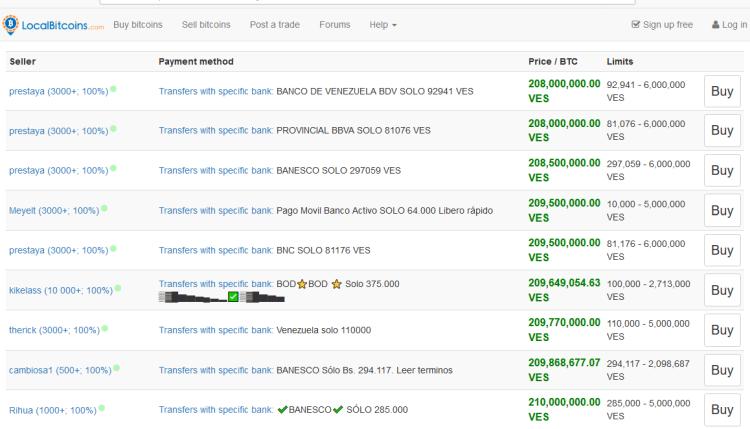750x429 pixels.
Task: Open prestaya profile in BNC SOLO row
Action: 58,251
